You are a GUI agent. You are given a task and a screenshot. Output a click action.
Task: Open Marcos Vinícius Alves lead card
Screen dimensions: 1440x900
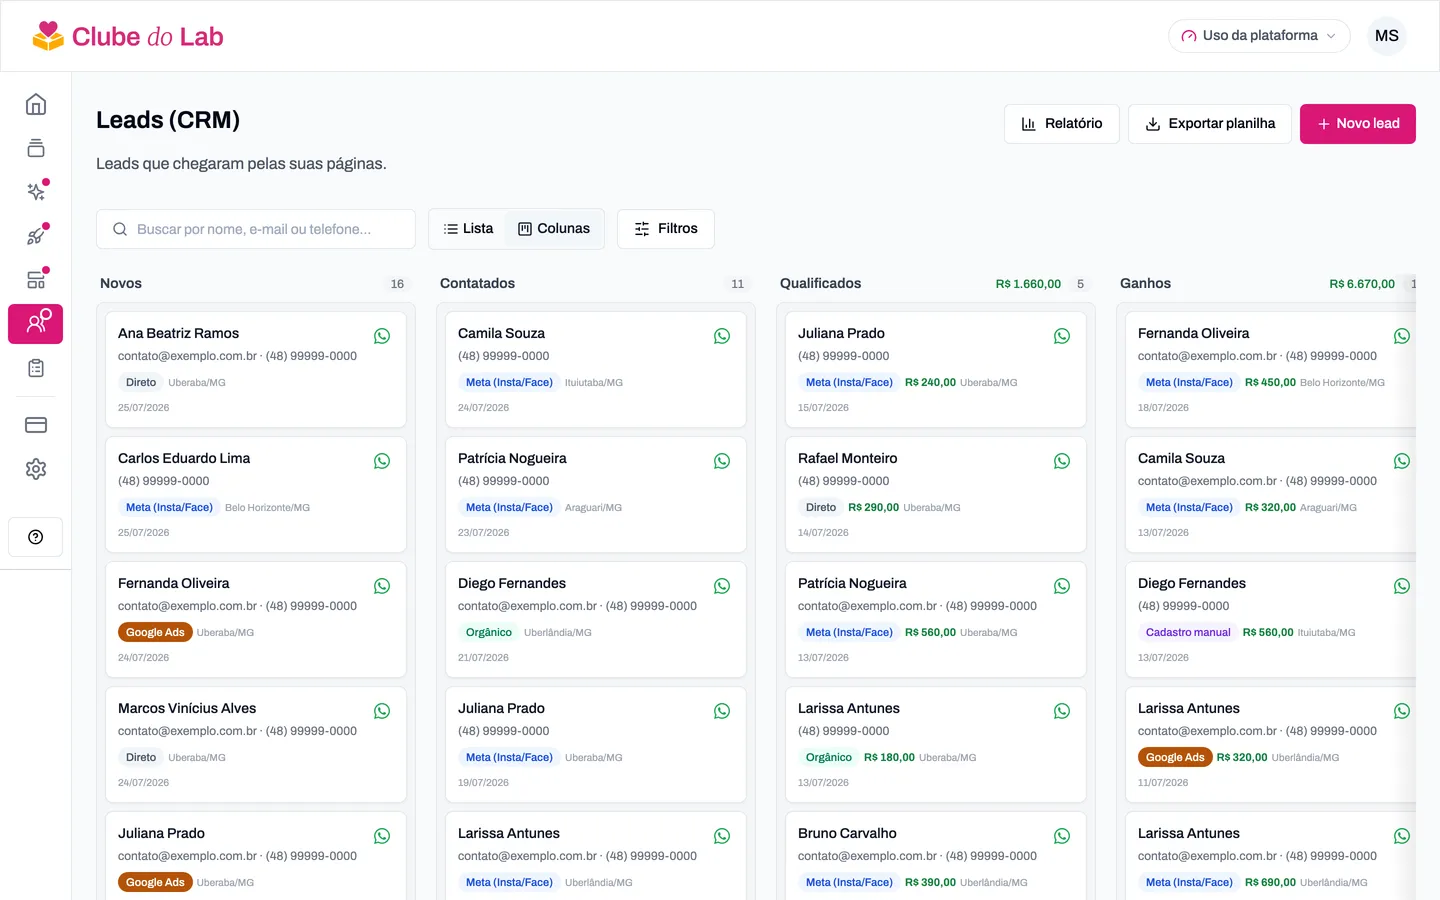coord(256,745)
